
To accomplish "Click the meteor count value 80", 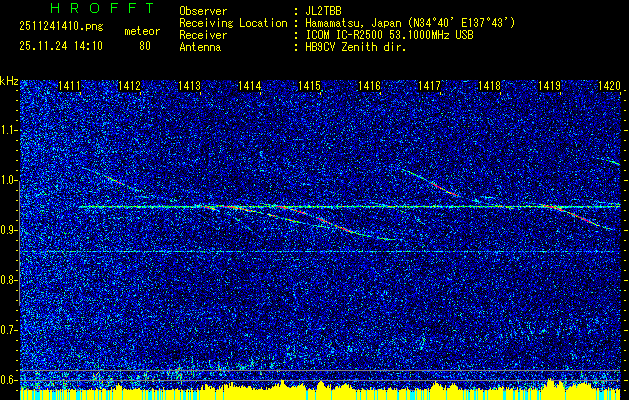I will point(145,45).
